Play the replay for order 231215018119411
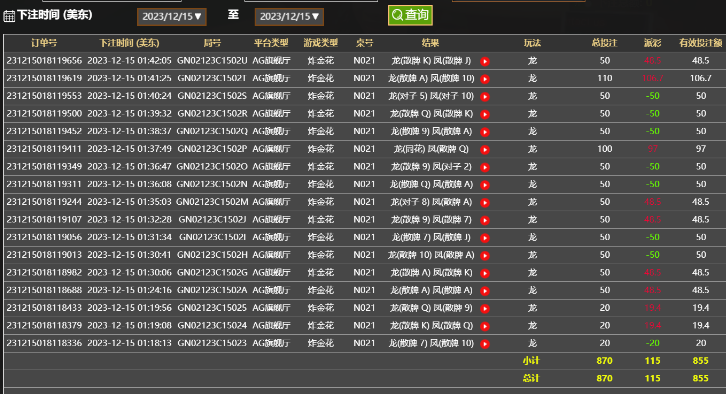Image resolution: width=726 pixels, height=394 pixels. 485,150
